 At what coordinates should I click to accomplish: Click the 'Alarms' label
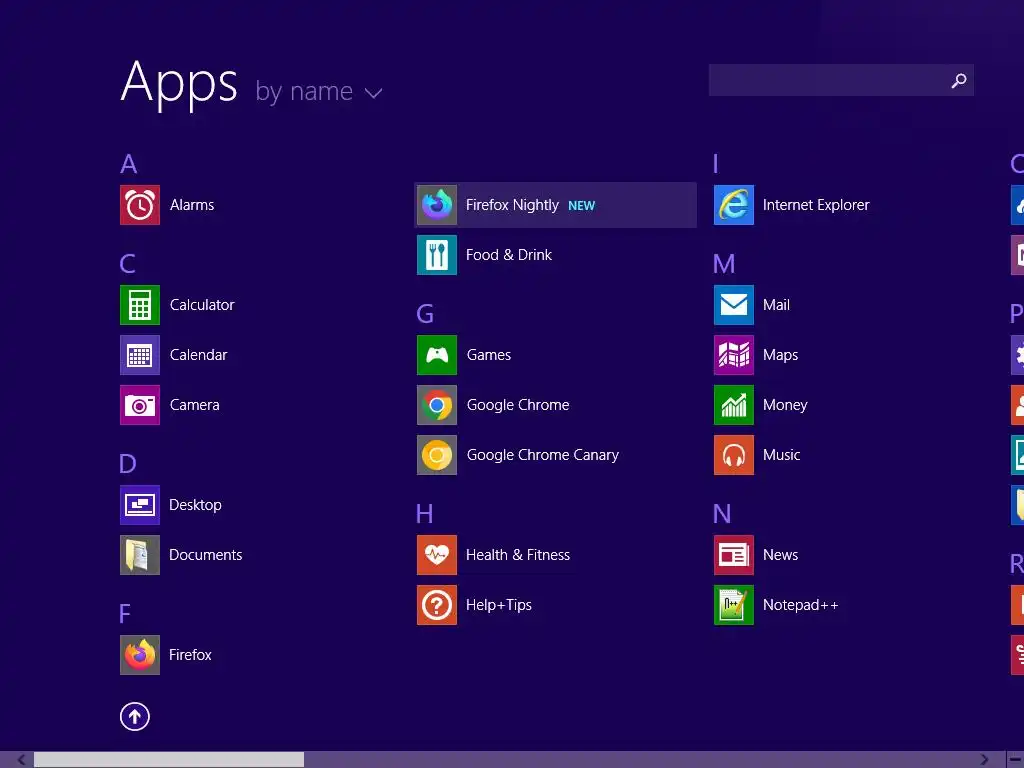[192, 205]
